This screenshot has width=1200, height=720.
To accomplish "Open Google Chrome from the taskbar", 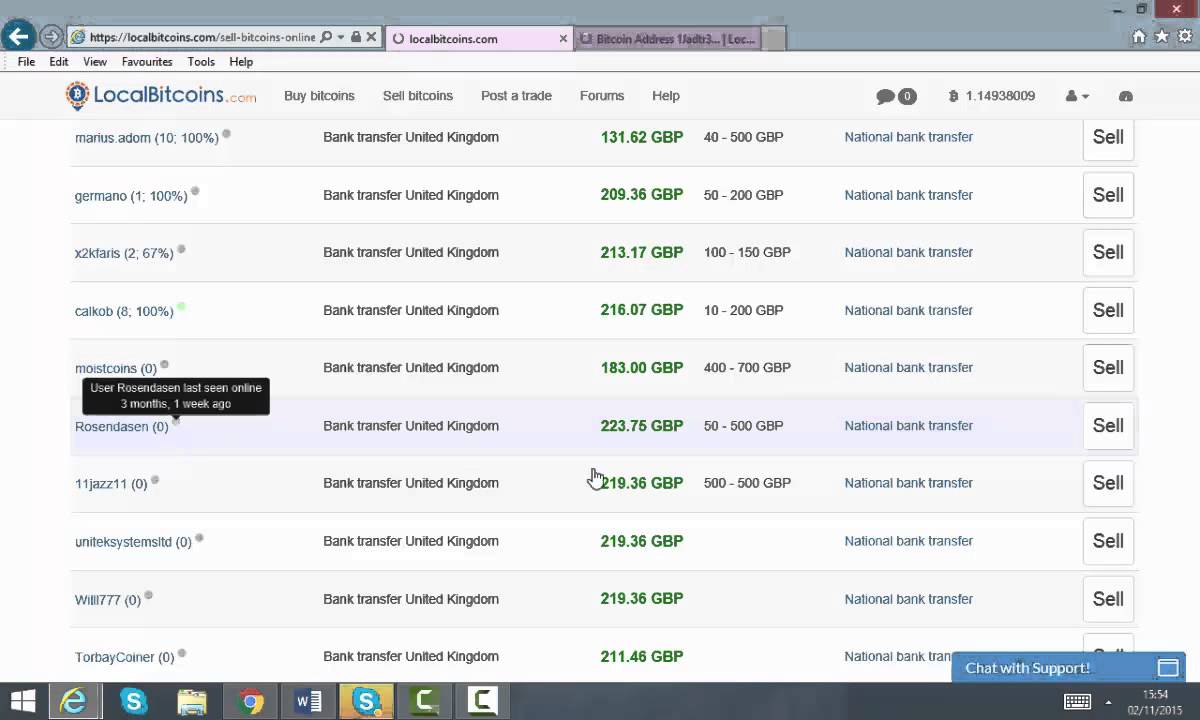I will click(251, 701).
